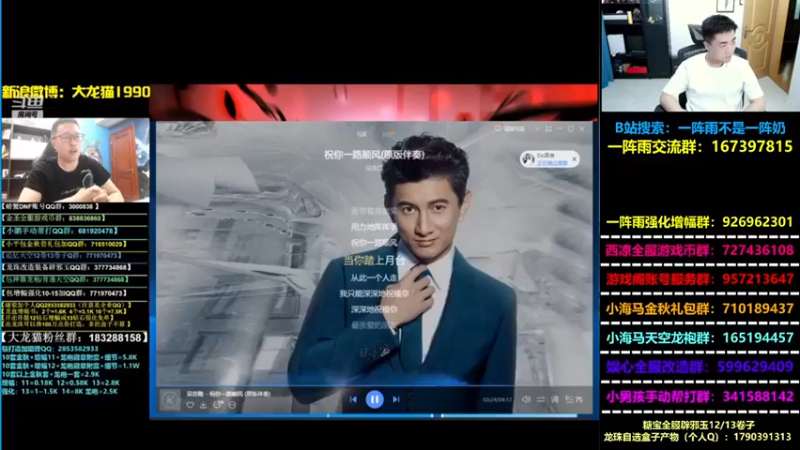Viewport: 800px width, 450px height.
Task: Click the 小海马金秋礼包群: 710189437 text
Action: point(699,309)
